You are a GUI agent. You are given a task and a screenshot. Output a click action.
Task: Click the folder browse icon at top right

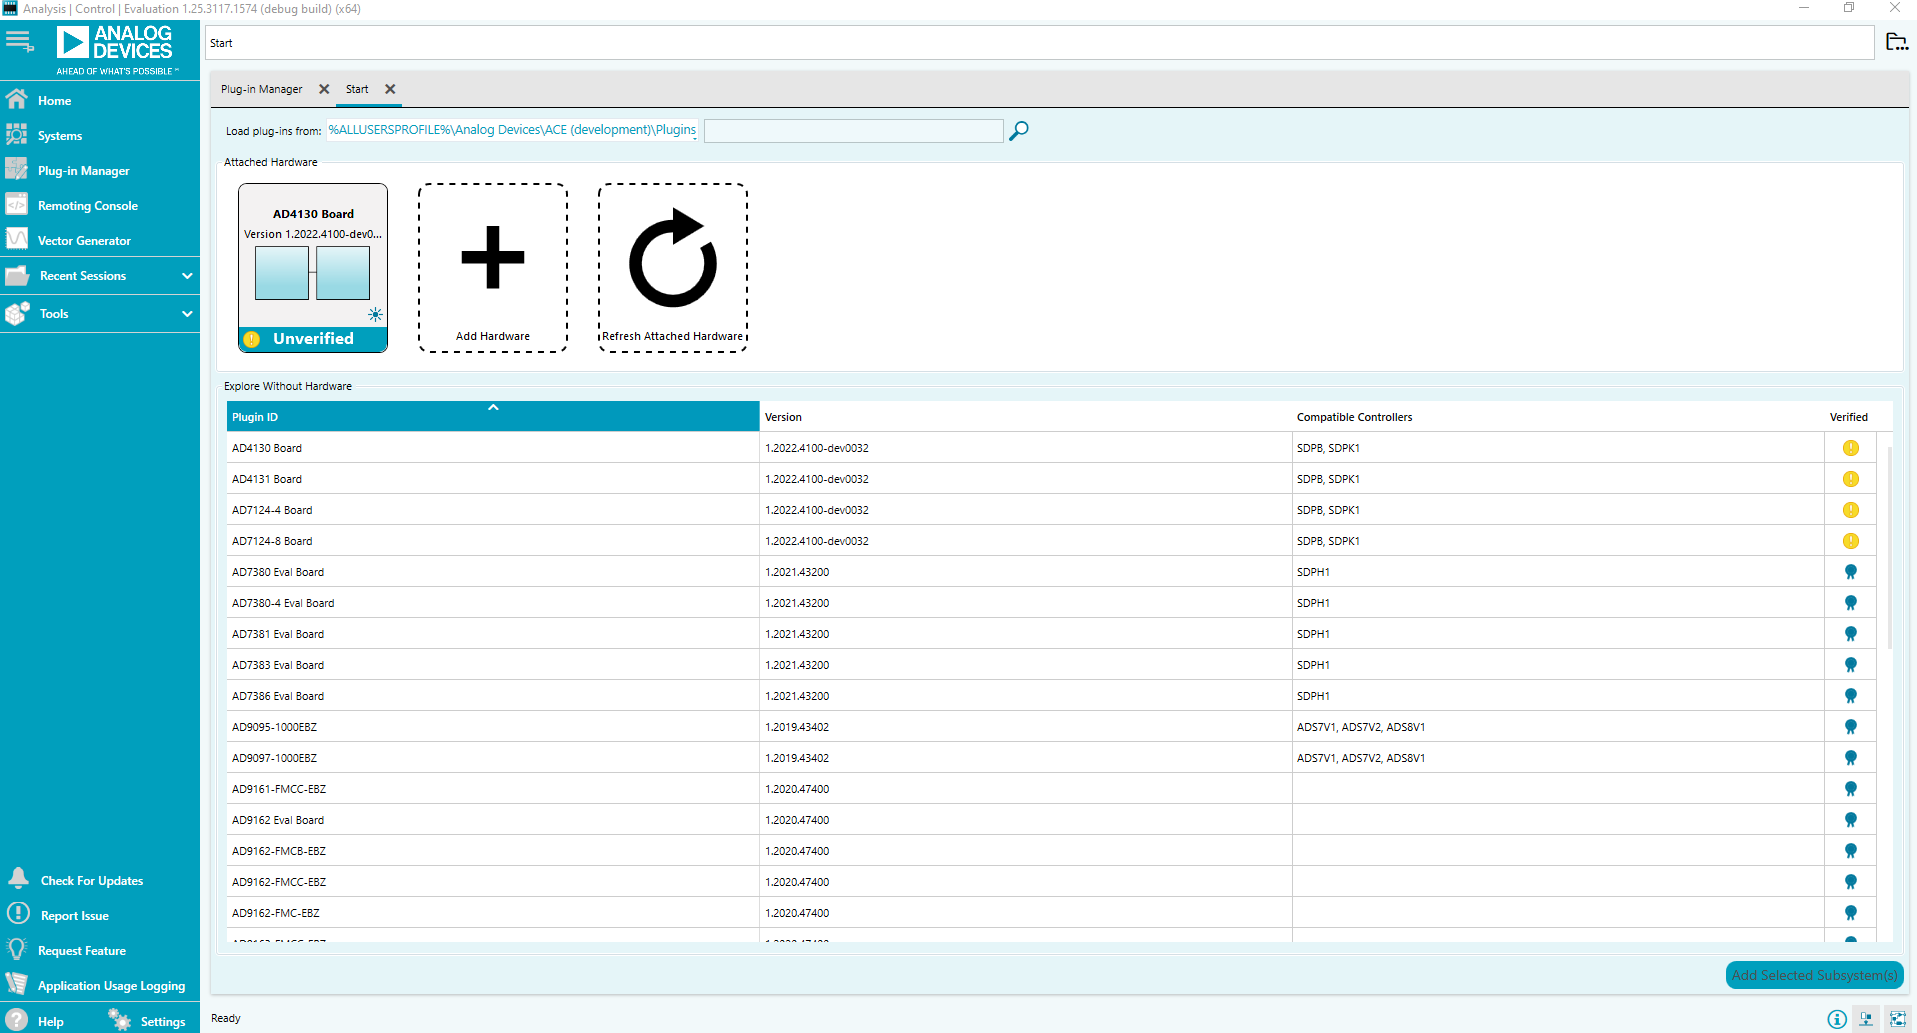(1896, 42)
